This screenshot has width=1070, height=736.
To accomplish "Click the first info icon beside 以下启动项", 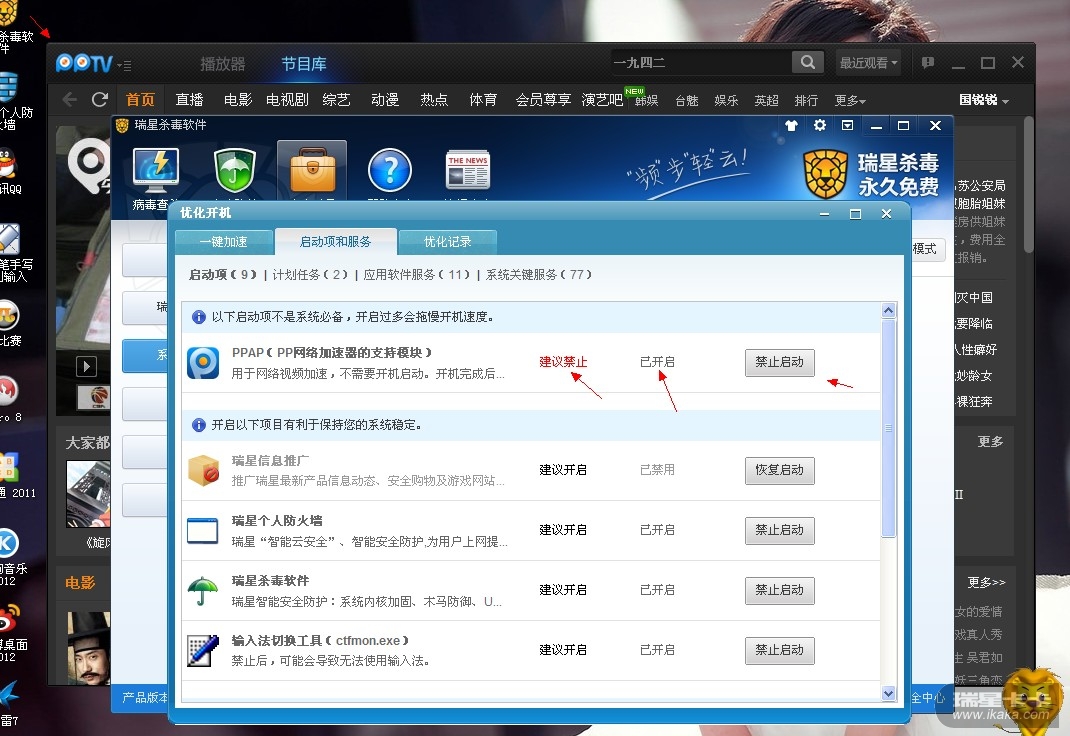I will [199, 317].
